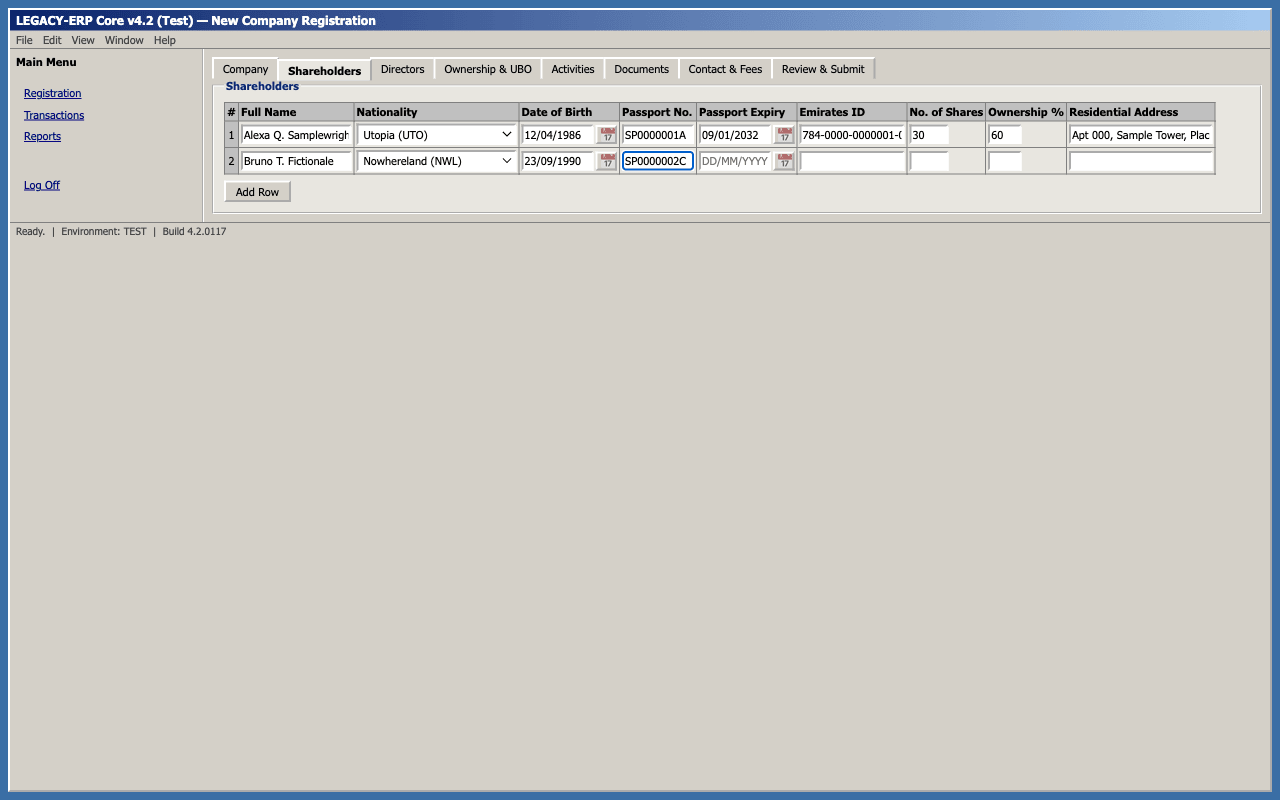Open the Ownership & UBO tab
This screenshot has width=1280, height=800.
(488, 69)
